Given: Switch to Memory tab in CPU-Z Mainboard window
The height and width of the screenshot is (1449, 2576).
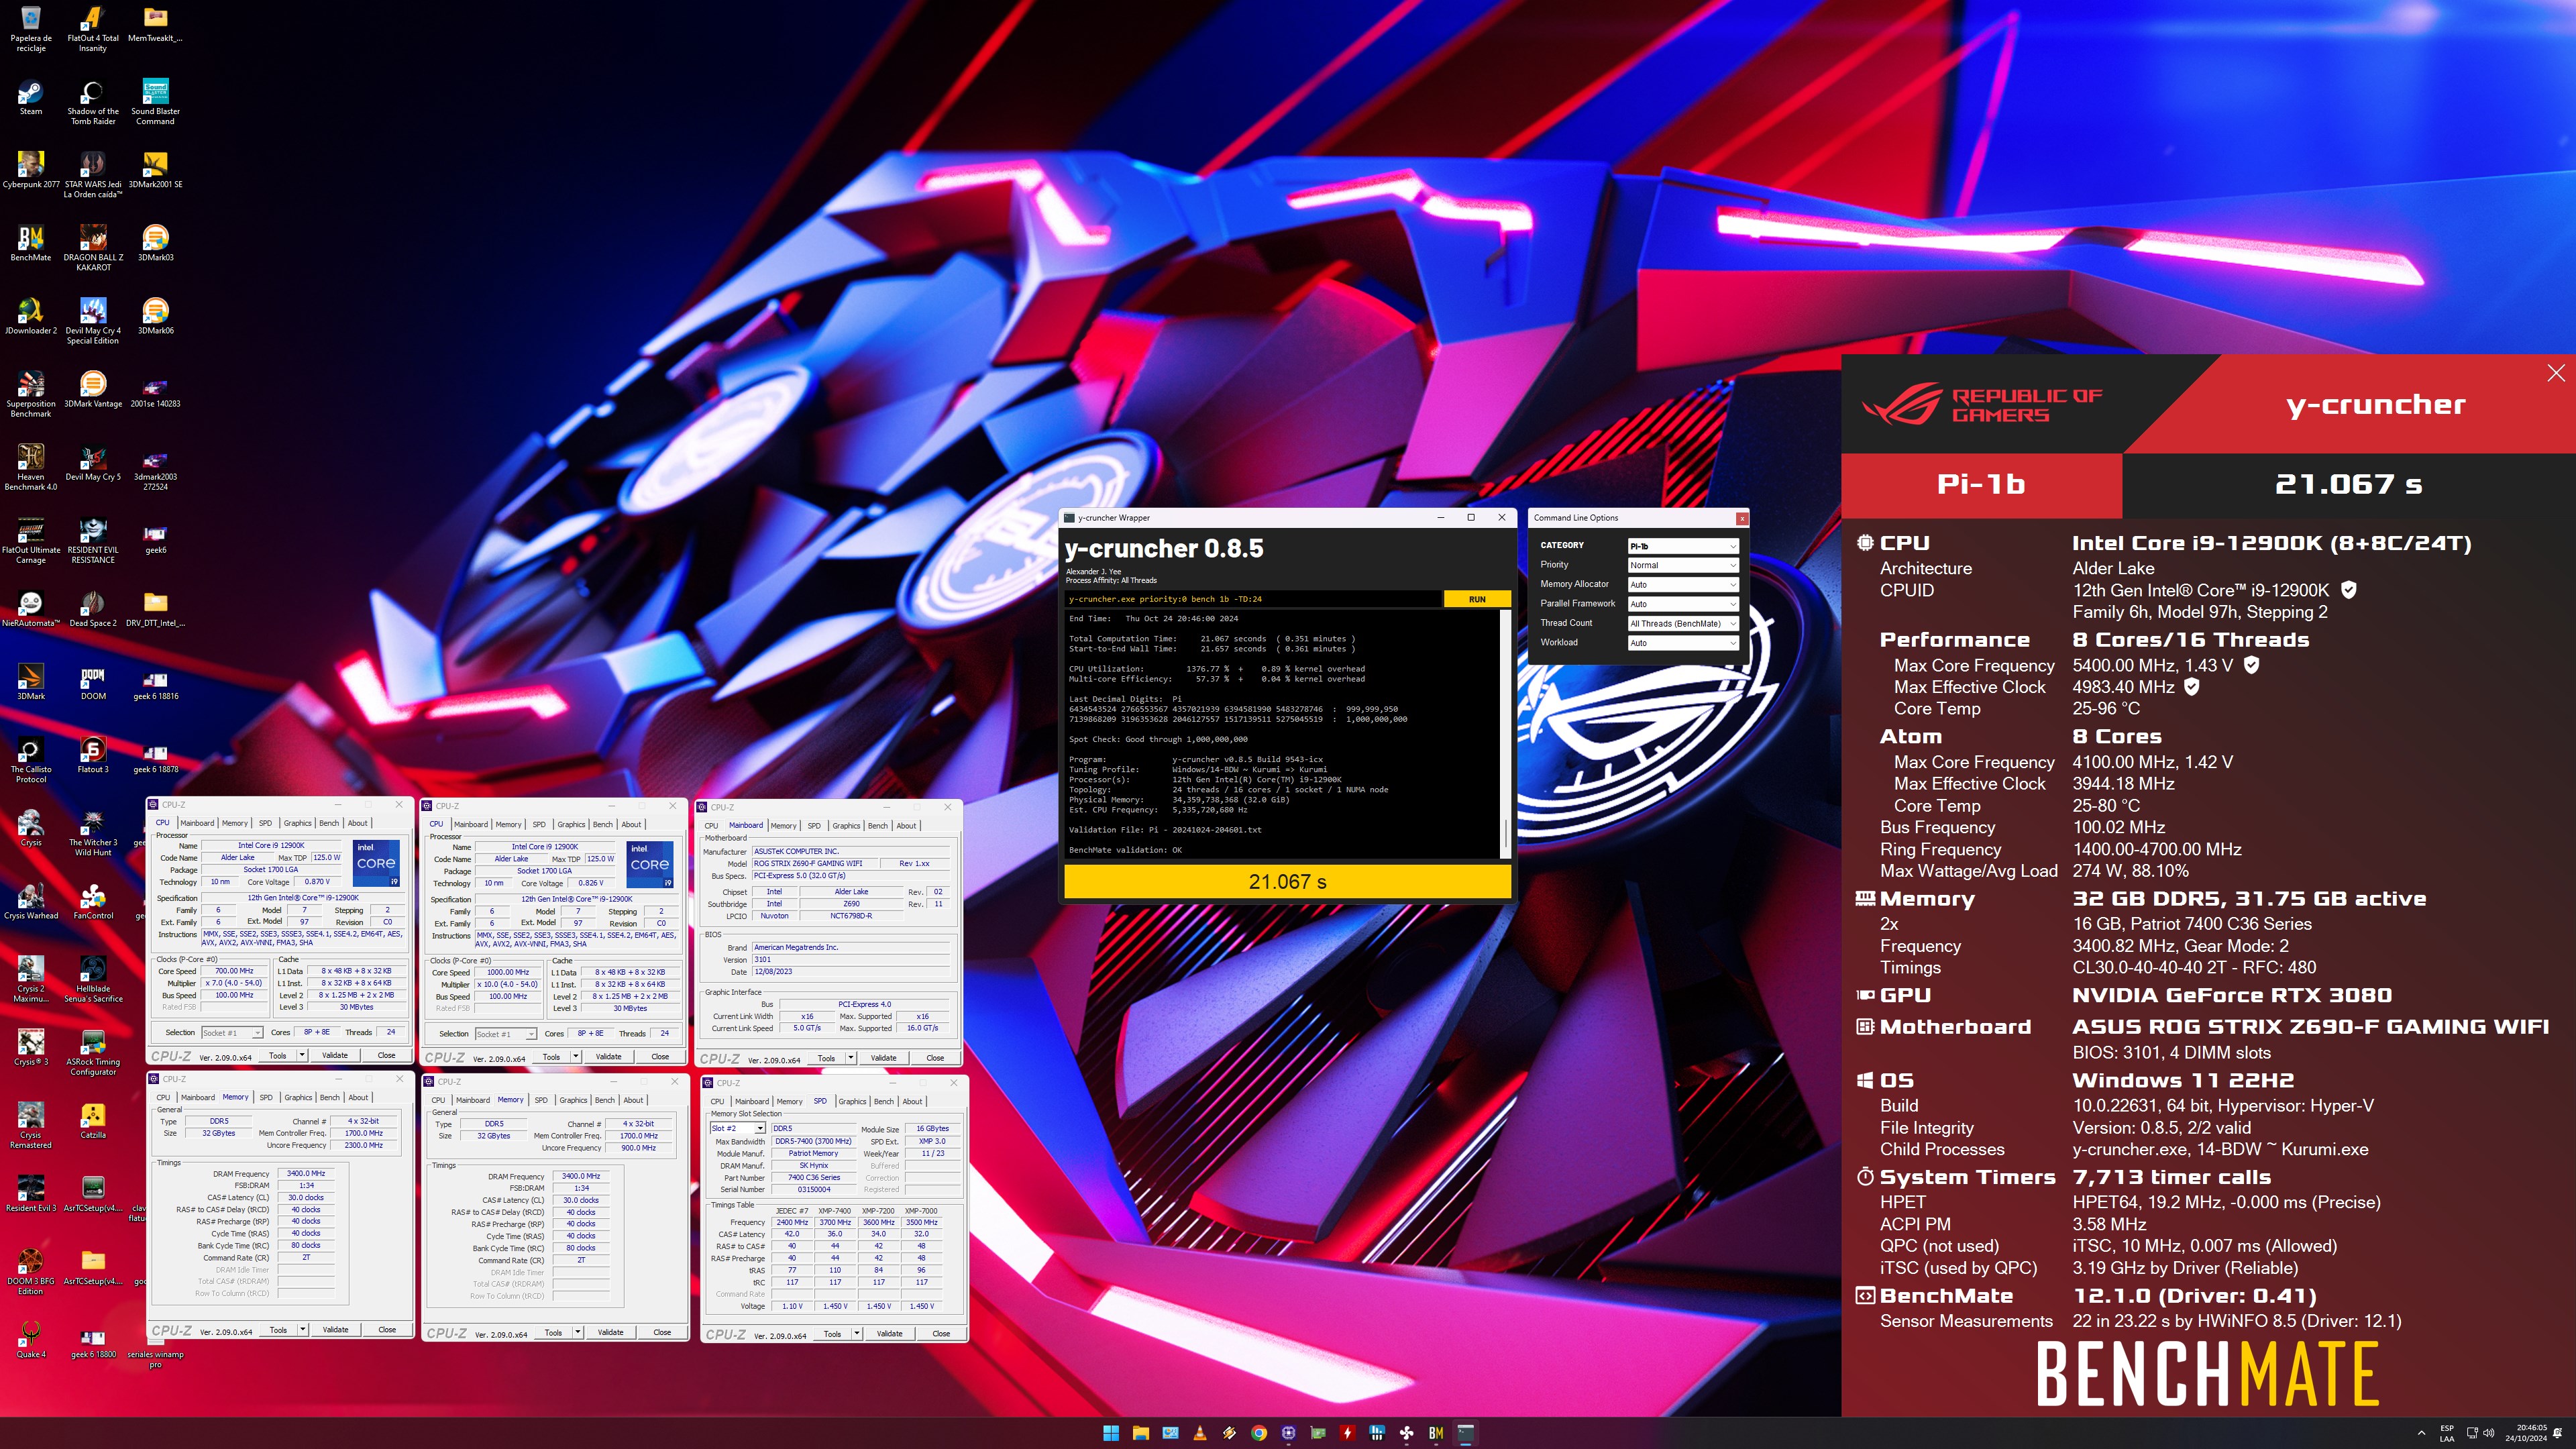Looking at the screenshot, I should (784, 826).
